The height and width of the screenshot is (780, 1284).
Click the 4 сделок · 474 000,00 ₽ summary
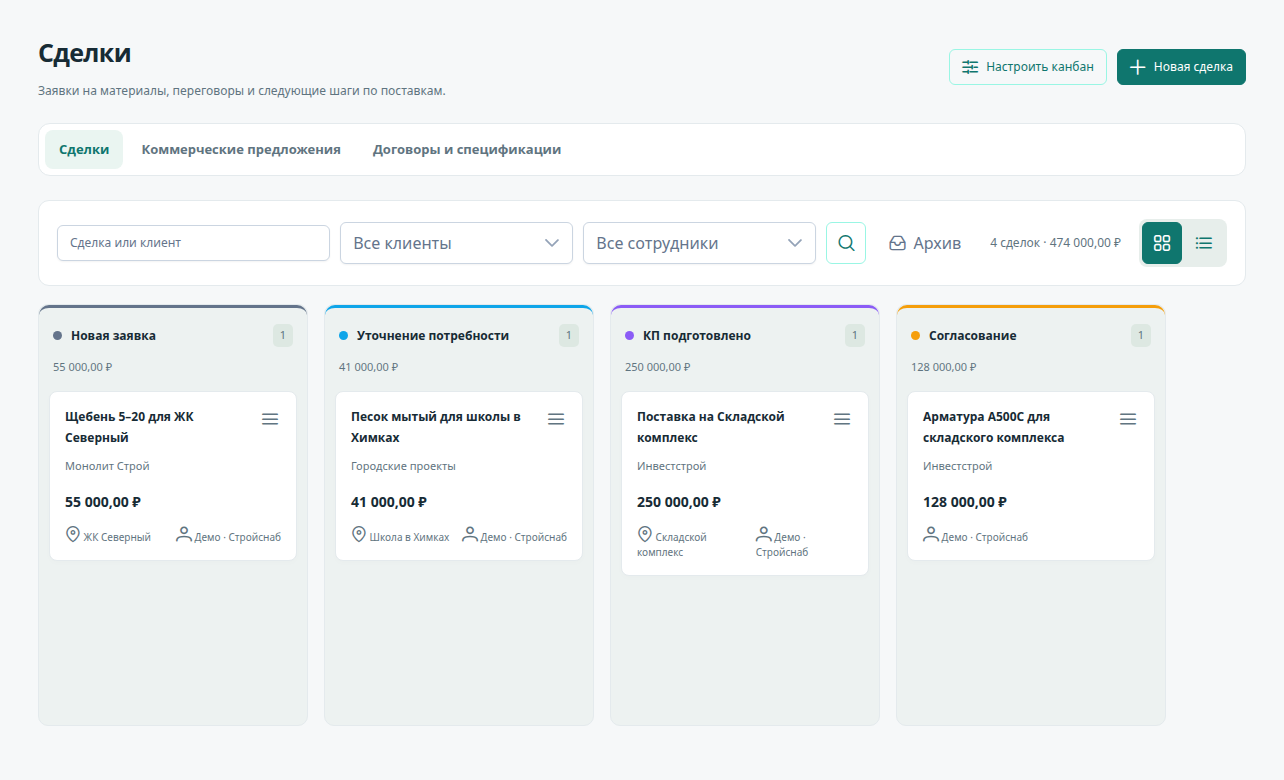(1055, 243)
